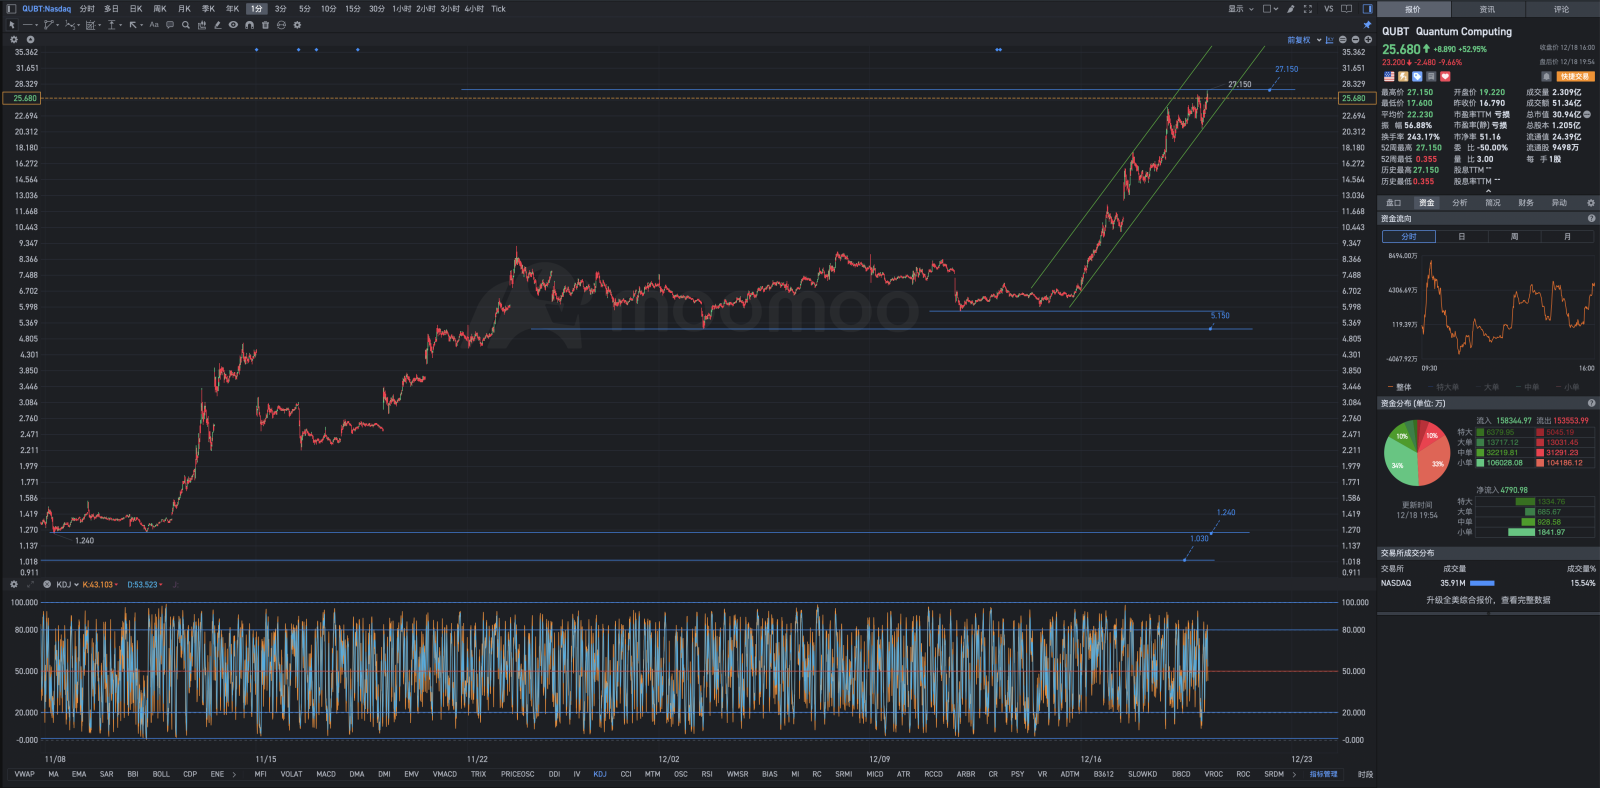Select the 日 money flow period
Viewport: 1600px width, 788px height.
pyautogui.click(x=1461, y=237)
